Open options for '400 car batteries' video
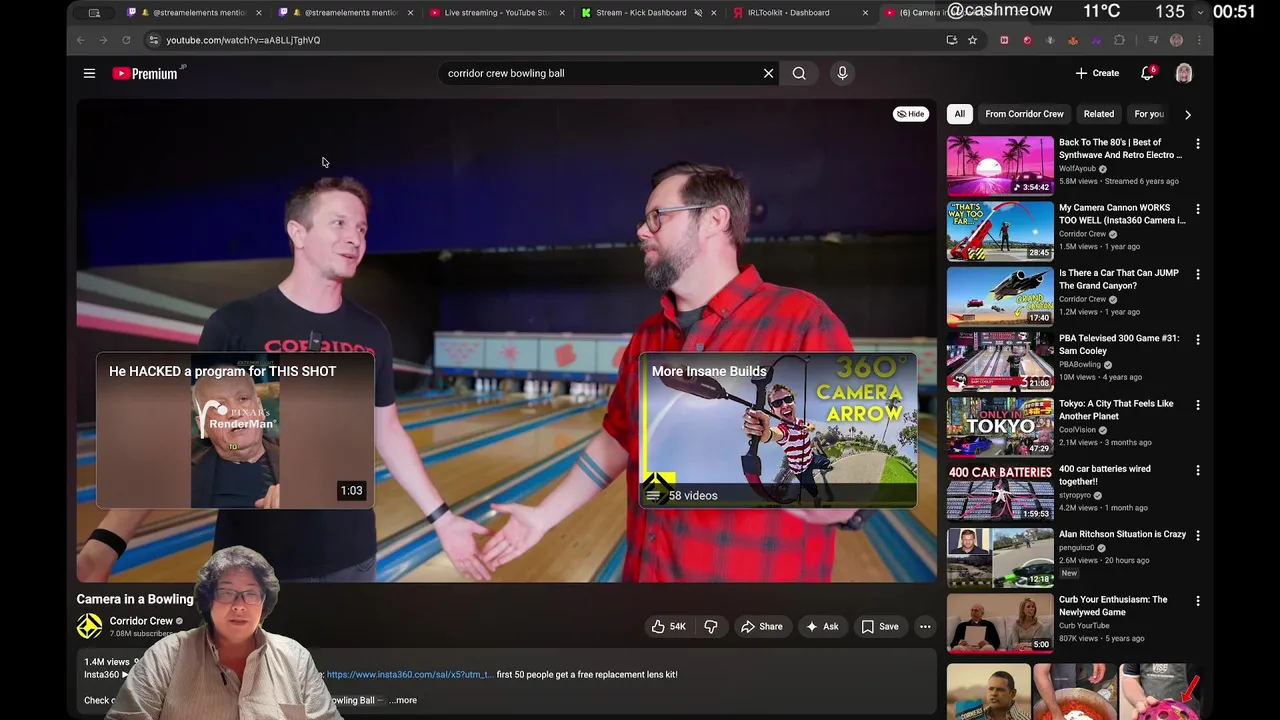Viewport: 1280px width, 720px height. [1197, 470]
